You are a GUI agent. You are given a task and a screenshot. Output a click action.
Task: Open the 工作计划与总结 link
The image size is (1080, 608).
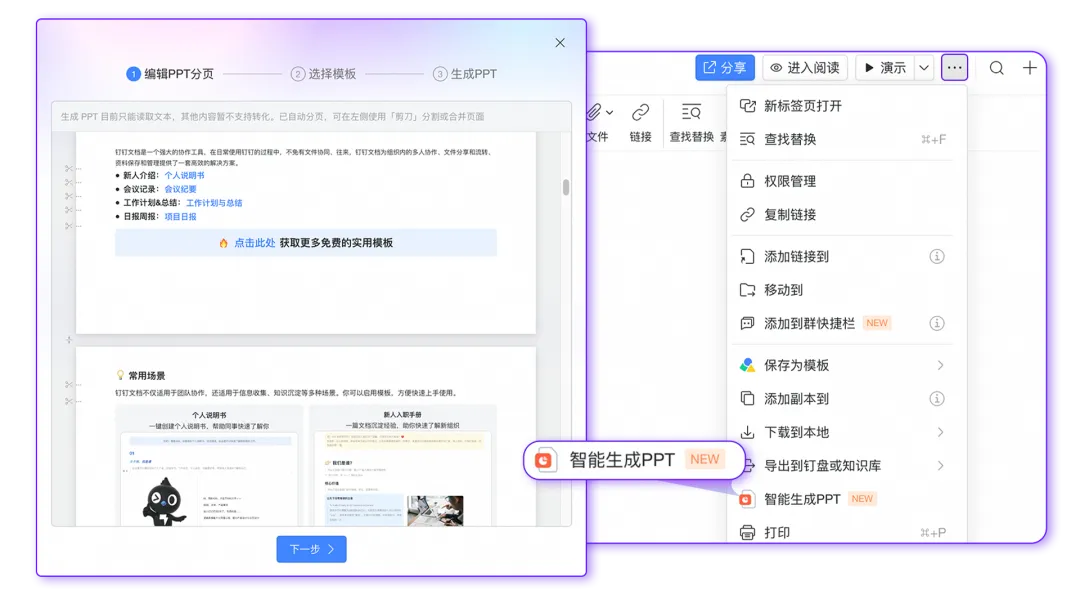pyautogui.click(x=214, y=203)
